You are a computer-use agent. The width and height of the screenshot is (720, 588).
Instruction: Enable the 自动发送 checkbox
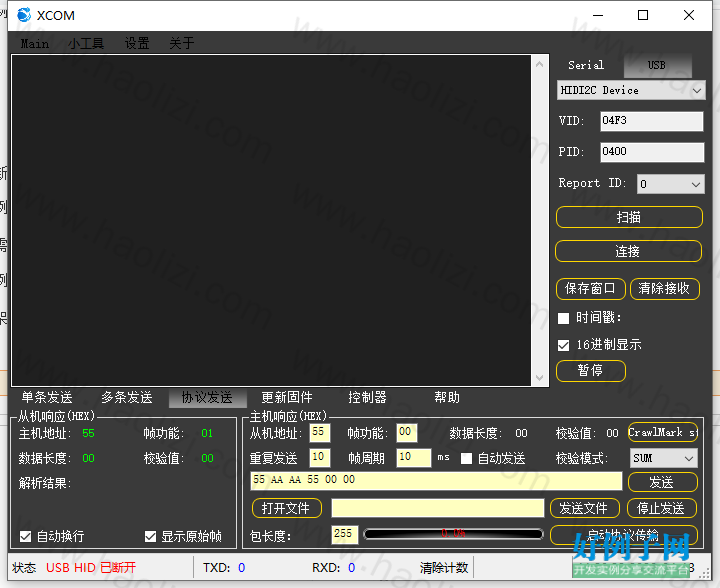(x=467, y=459)
